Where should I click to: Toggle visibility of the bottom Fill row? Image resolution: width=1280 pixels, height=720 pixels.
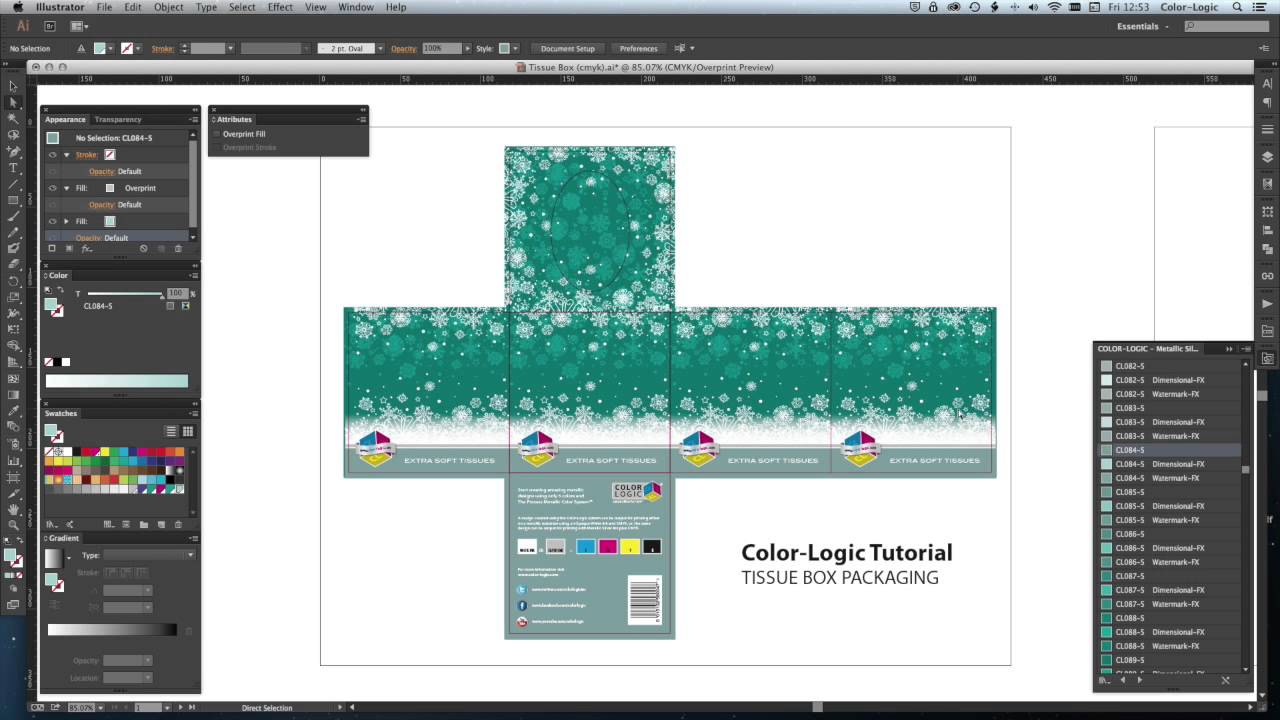coord(53,221)
